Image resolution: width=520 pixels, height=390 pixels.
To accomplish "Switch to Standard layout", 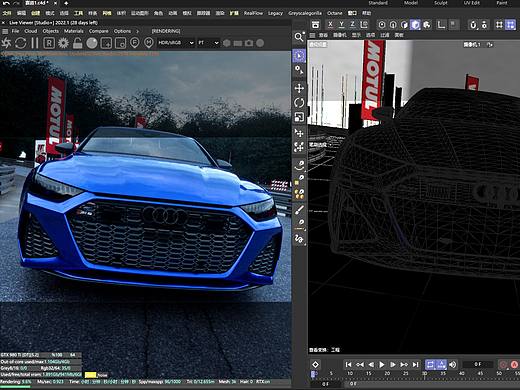I will coord(378,3).
